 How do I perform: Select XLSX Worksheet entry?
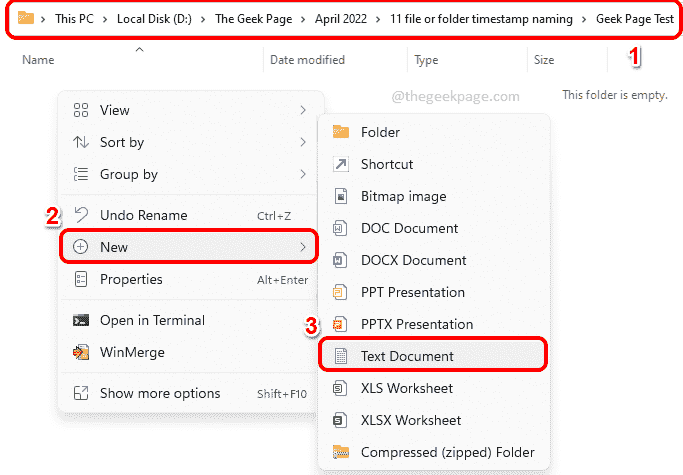pyautogui.click(x=411, y=420)
